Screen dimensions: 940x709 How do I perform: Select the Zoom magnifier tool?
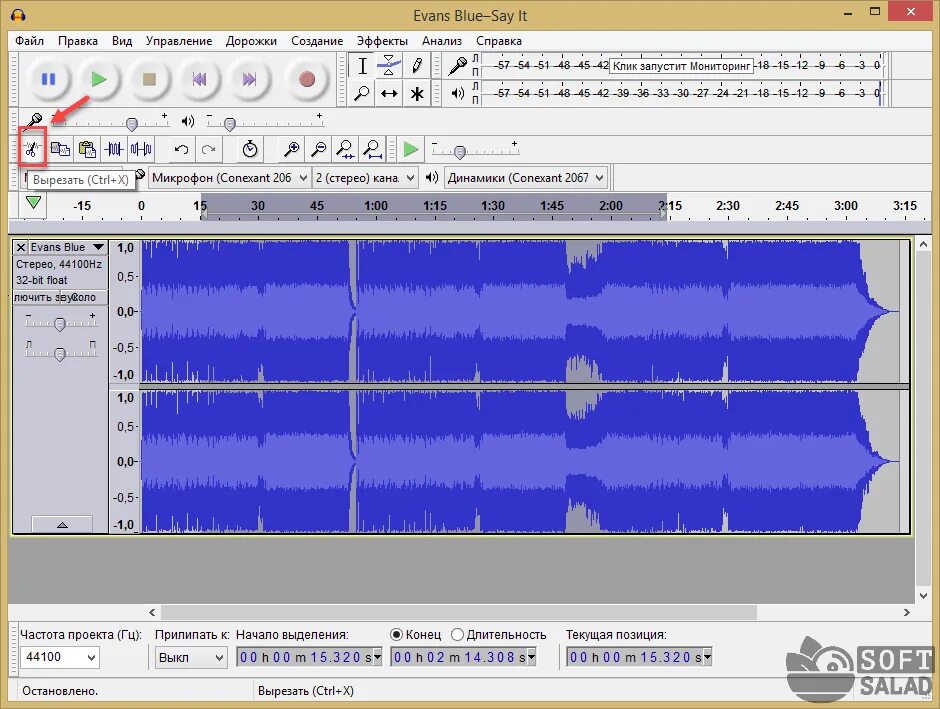(x=362, y=93)
